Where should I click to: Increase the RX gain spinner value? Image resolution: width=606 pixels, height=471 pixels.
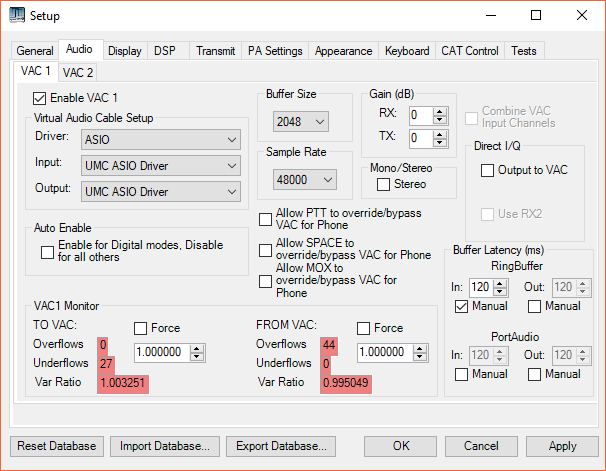point(441,110)
